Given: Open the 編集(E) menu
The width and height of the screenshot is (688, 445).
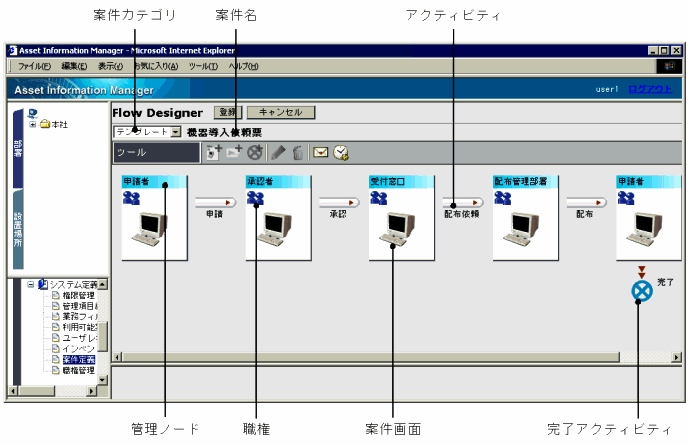Looking at the screenshot, I should [x=74, y=66].
